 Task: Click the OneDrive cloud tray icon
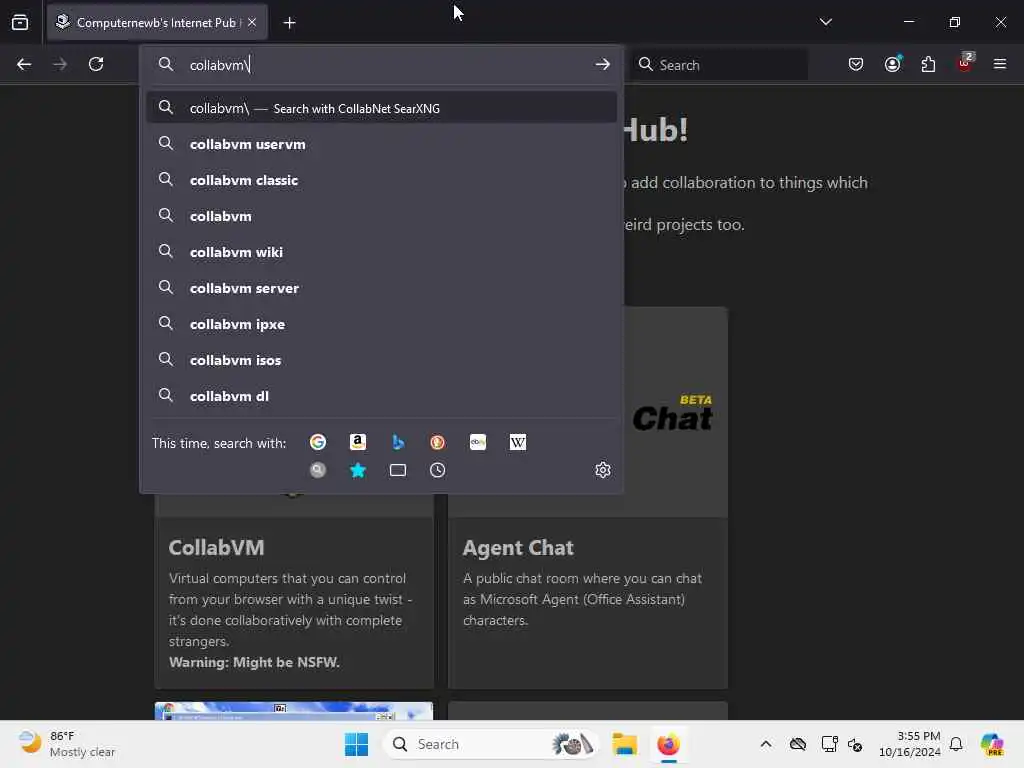(797, 744)
